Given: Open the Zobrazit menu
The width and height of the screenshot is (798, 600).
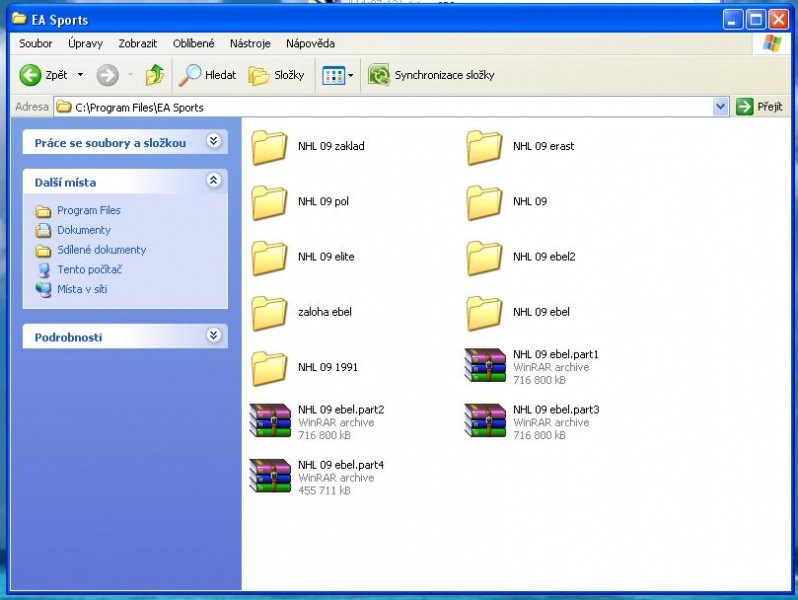Looking at the screenshot, I should pyautogui.click(x=138, y=43).
